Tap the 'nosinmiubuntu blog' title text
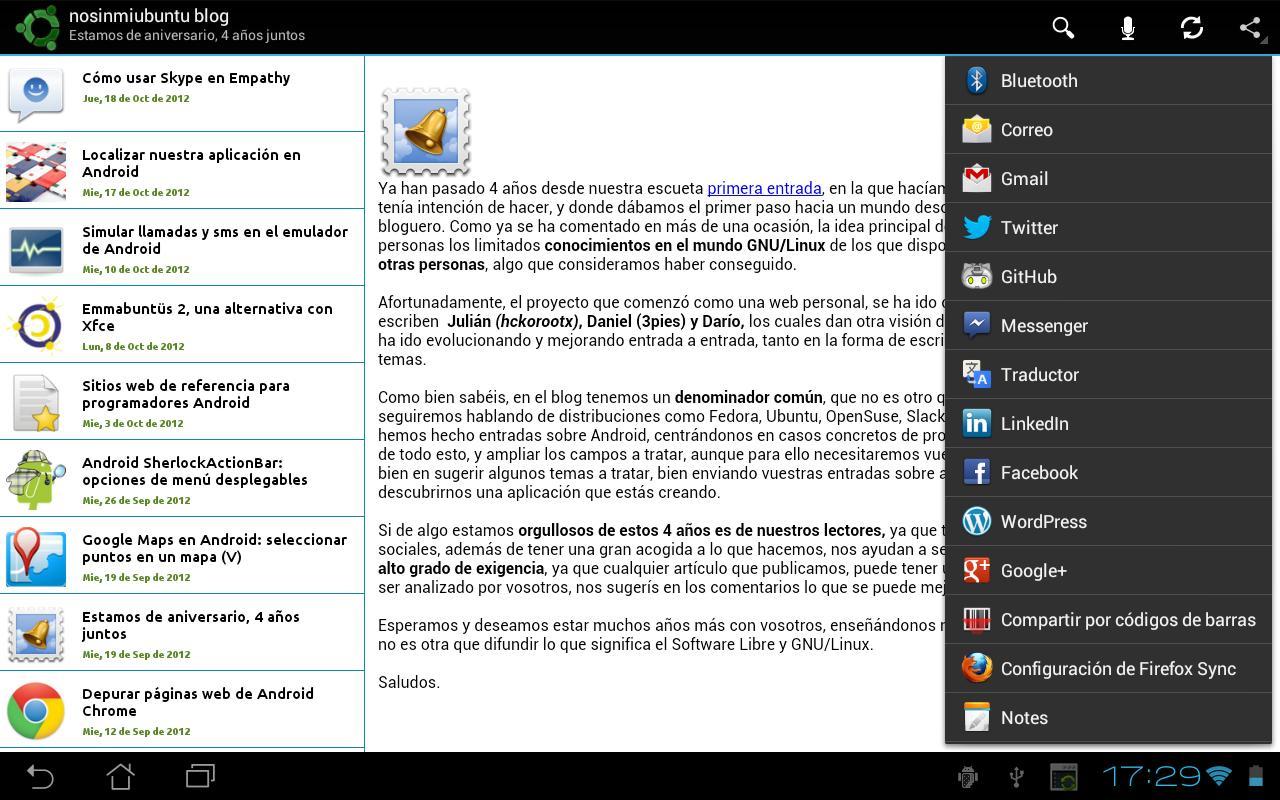Image resolution: width=1280 pixels, height=800 pixels. 149,16
